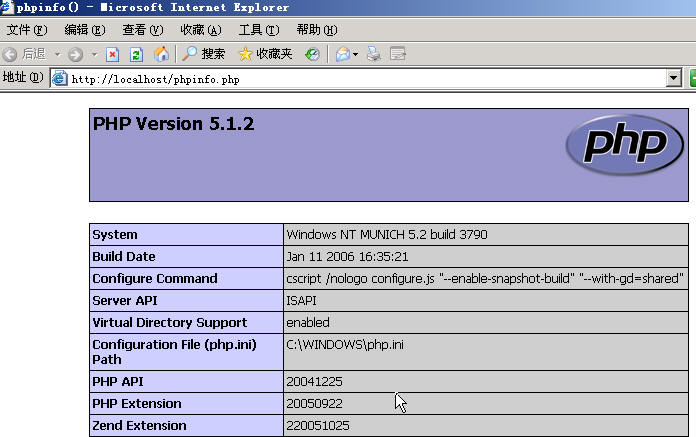Click the PHP logo image
Screen dimensions: 696x437
point(625,145)
